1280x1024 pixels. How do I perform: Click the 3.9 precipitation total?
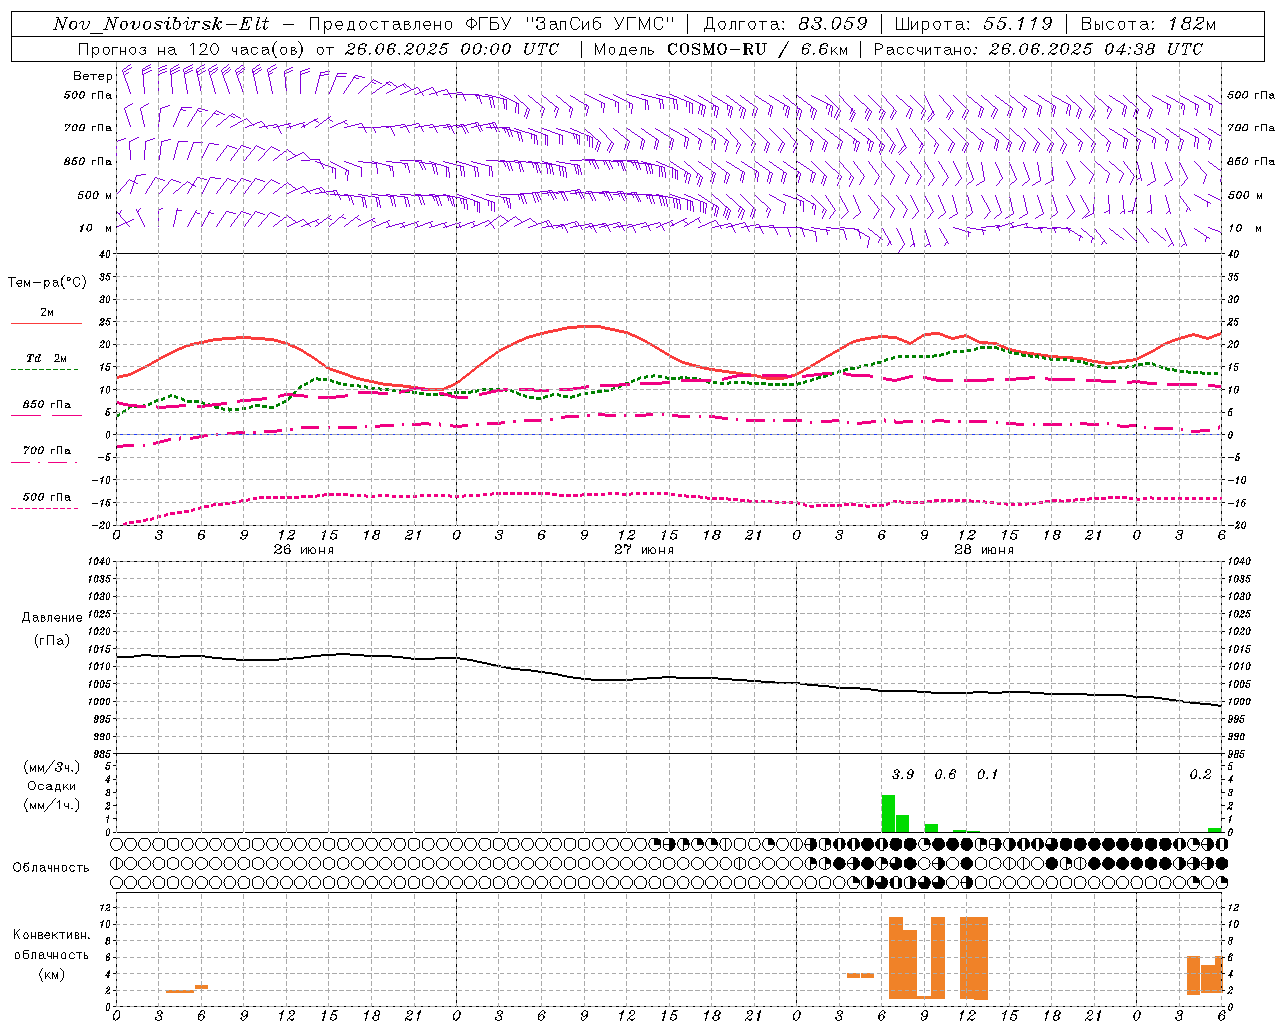[x=903, y=774]
